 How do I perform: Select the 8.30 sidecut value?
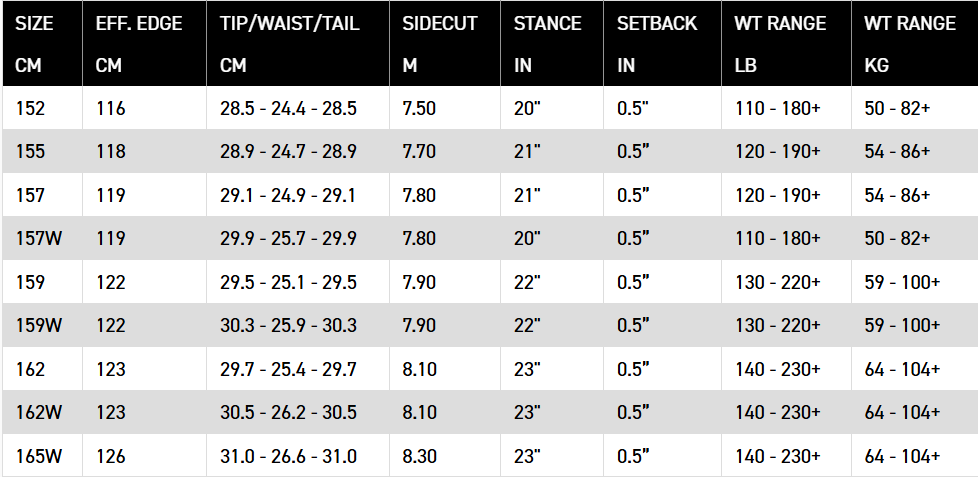419,457
